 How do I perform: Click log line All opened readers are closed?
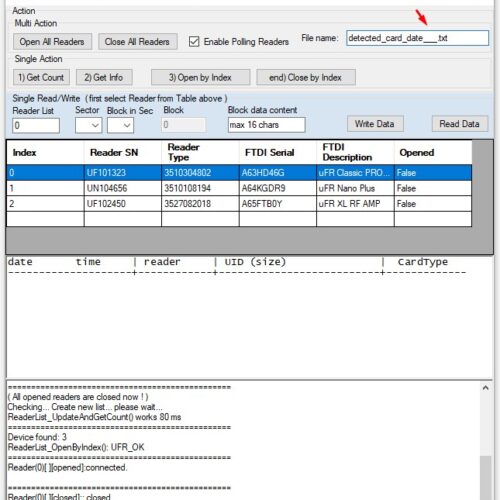tap(78, 397)
